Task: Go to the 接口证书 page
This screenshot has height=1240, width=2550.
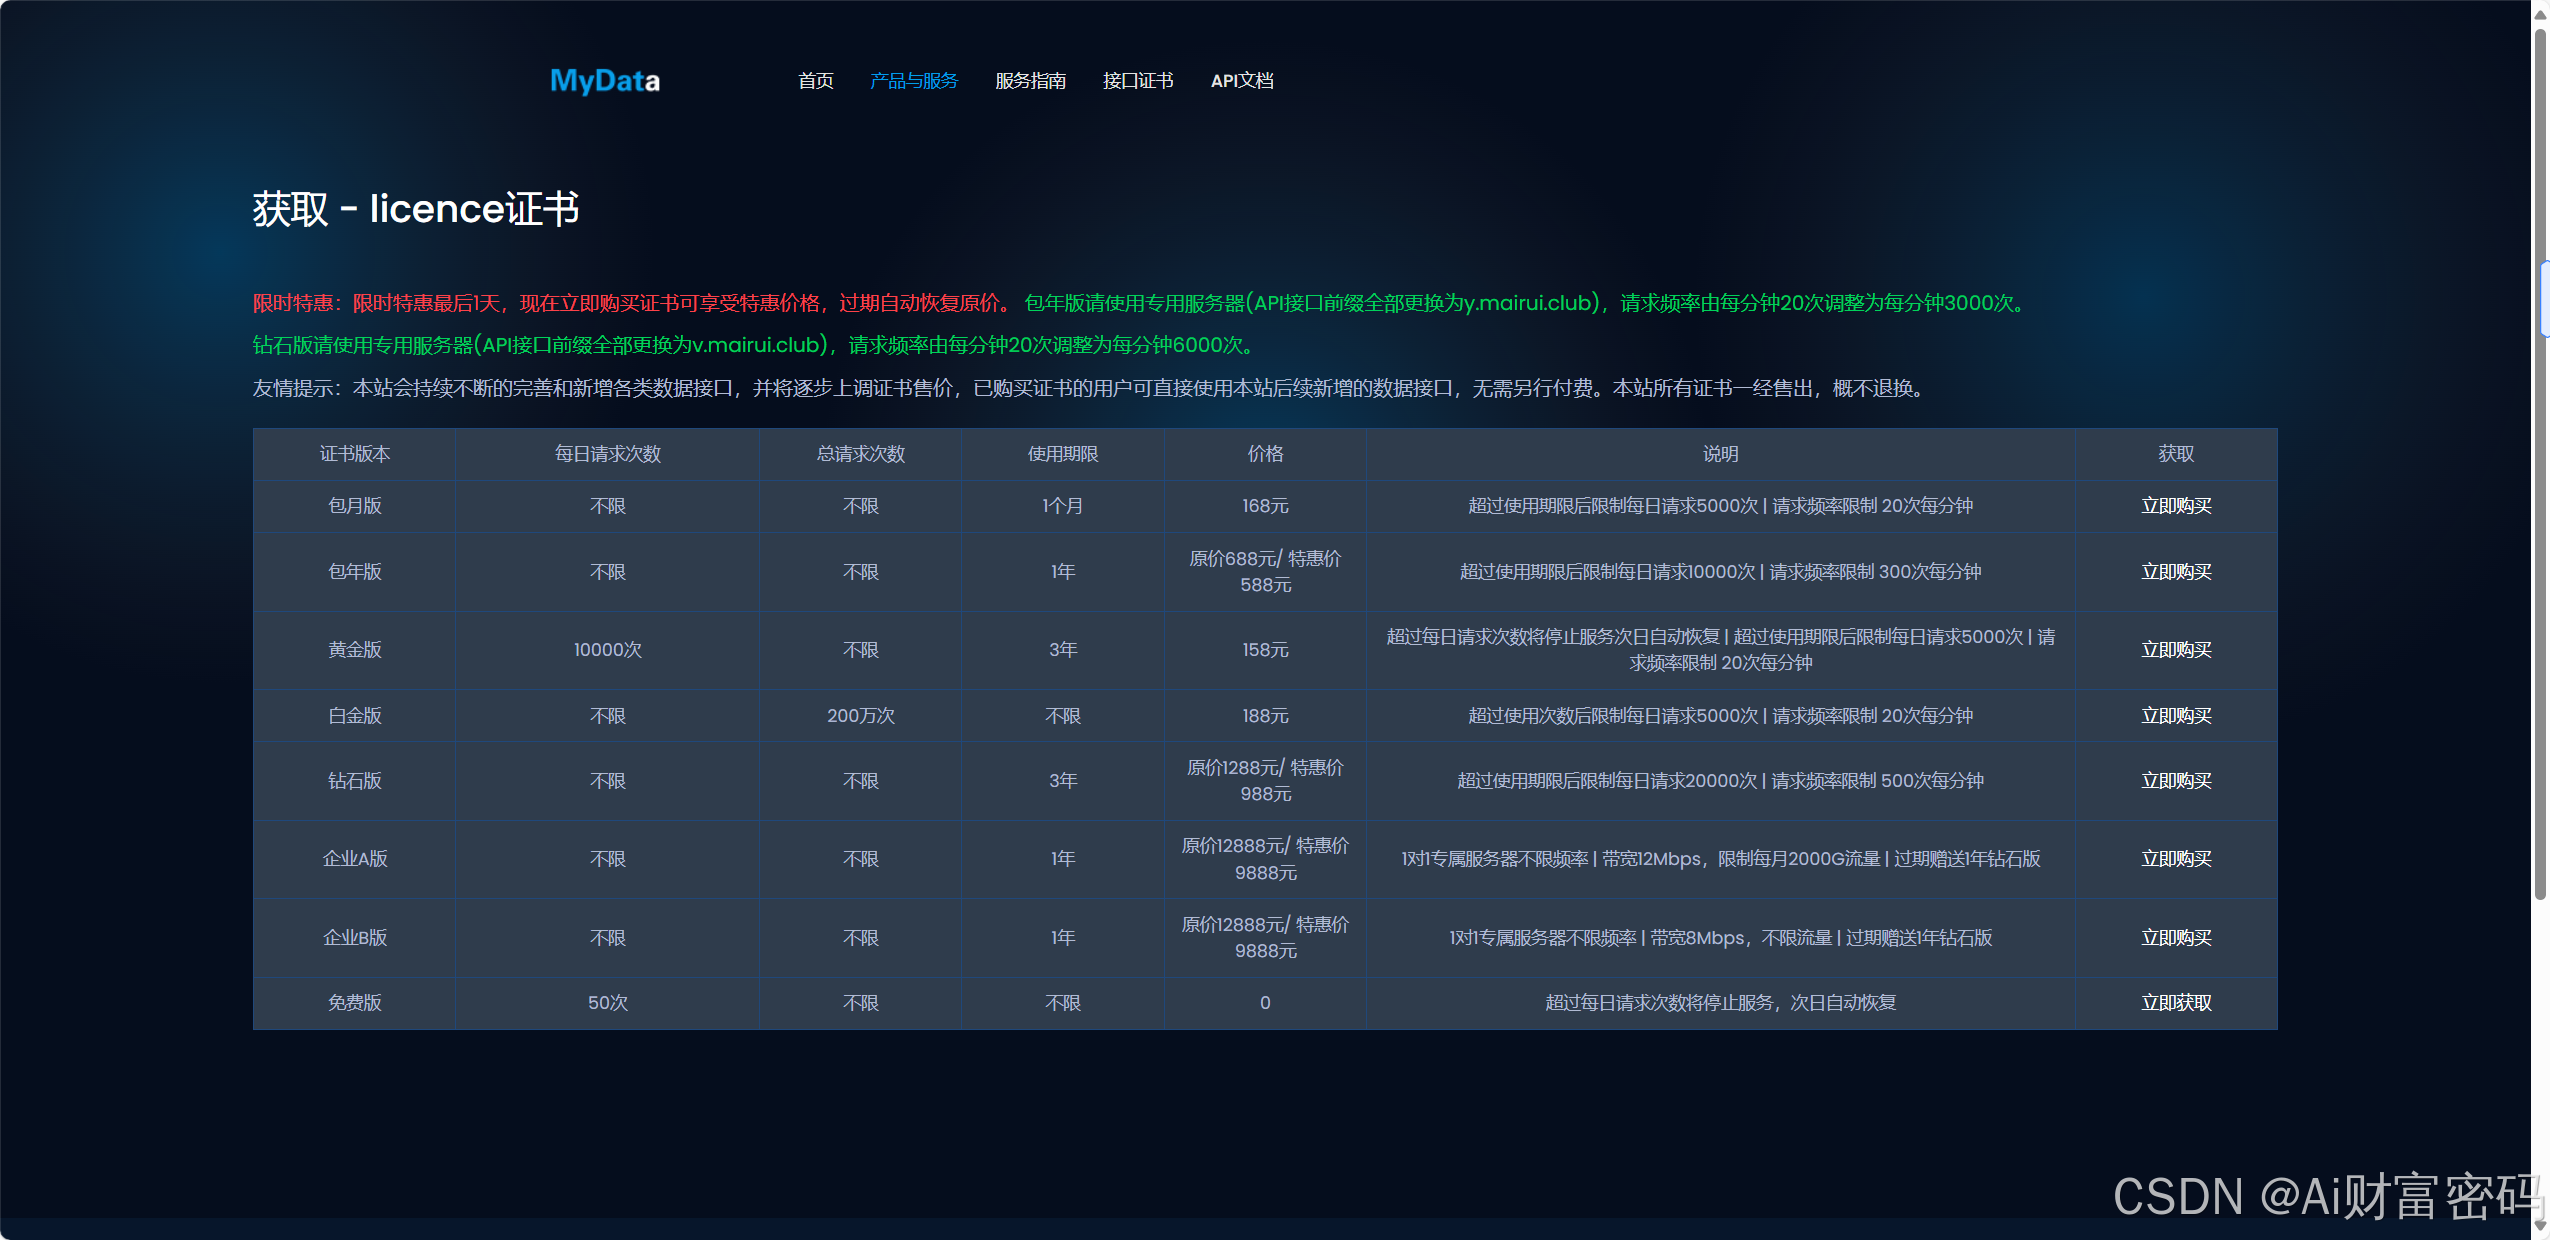Action: pos(1137,81)
